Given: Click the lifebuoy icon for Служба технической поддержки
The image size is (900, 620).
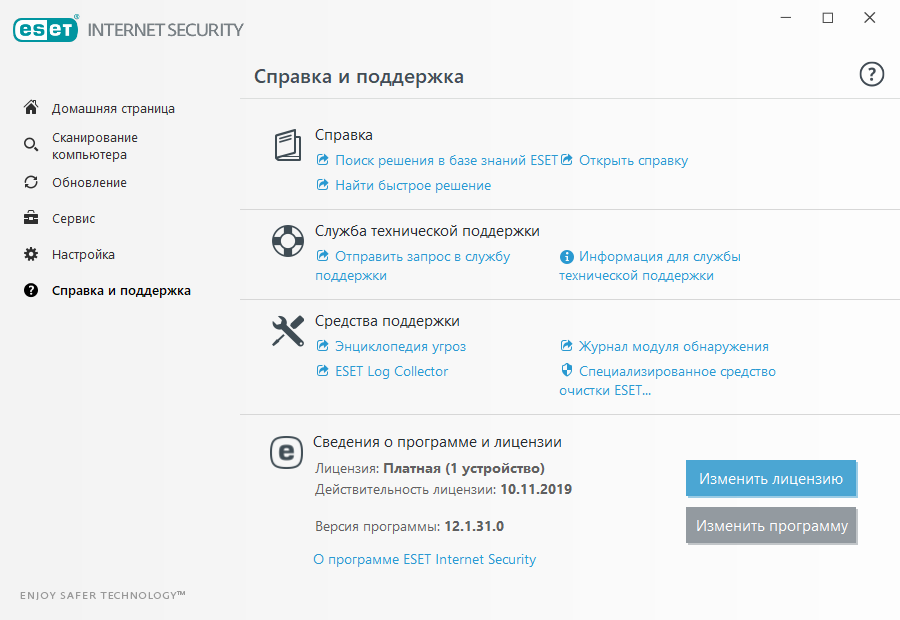Looking at the screenshot, I should tap(288, 241).
